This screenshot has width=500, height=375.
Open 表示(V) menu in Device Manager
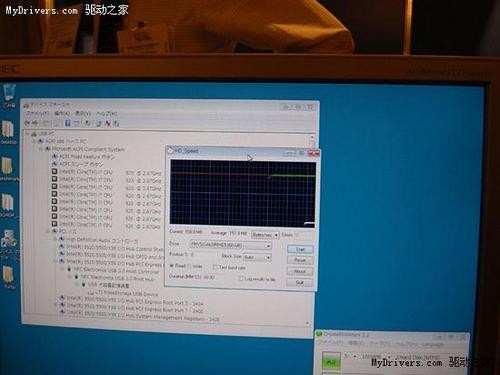click(x=82, y=113)
